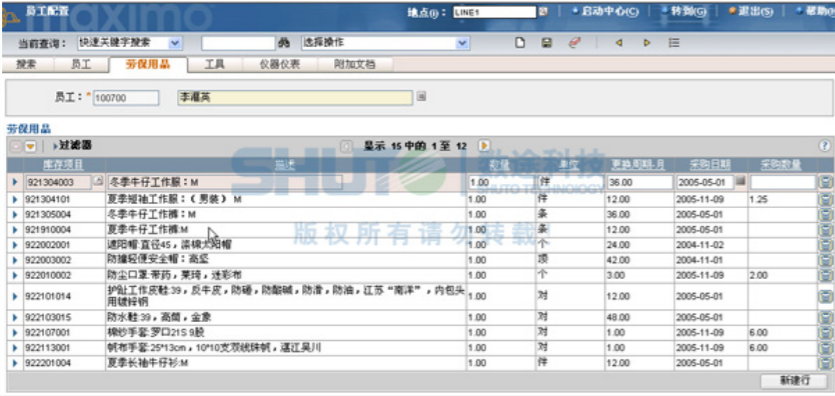This screenshot has height=396, width=835.
Task: Open the 工具 tab
Action: [215, 64]
